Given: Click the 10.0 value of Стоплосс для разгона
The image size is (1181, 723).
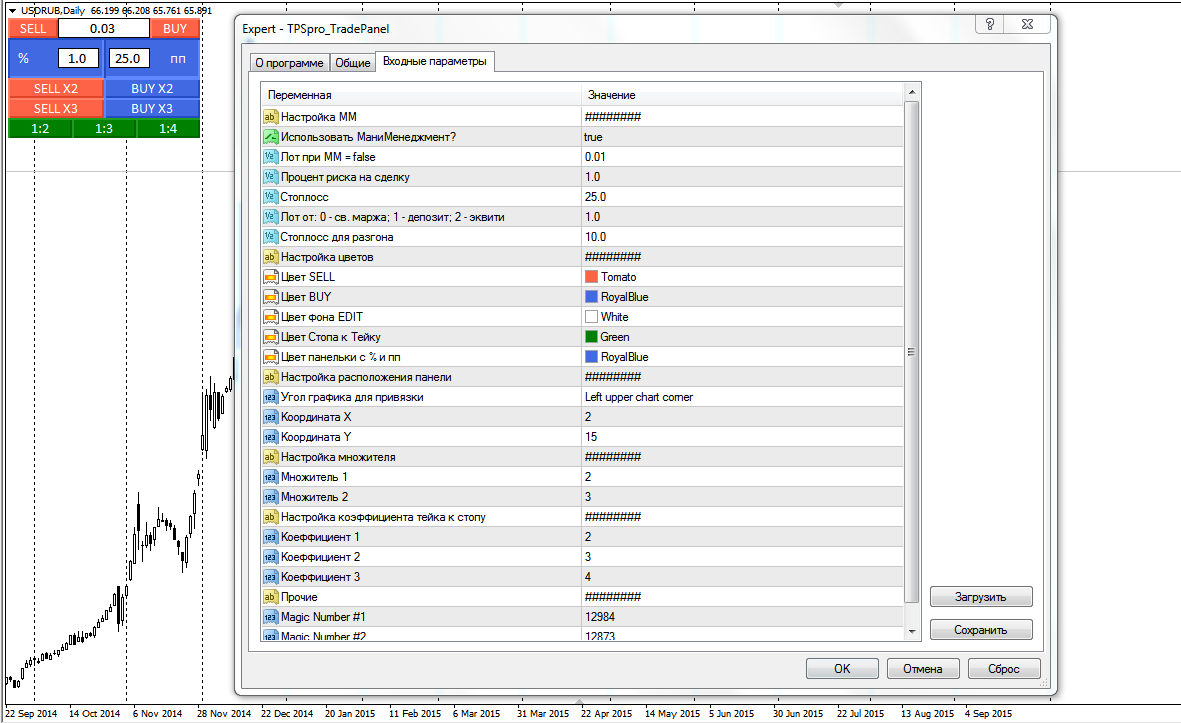Looking at the screenshot, I should click(595, 236).
